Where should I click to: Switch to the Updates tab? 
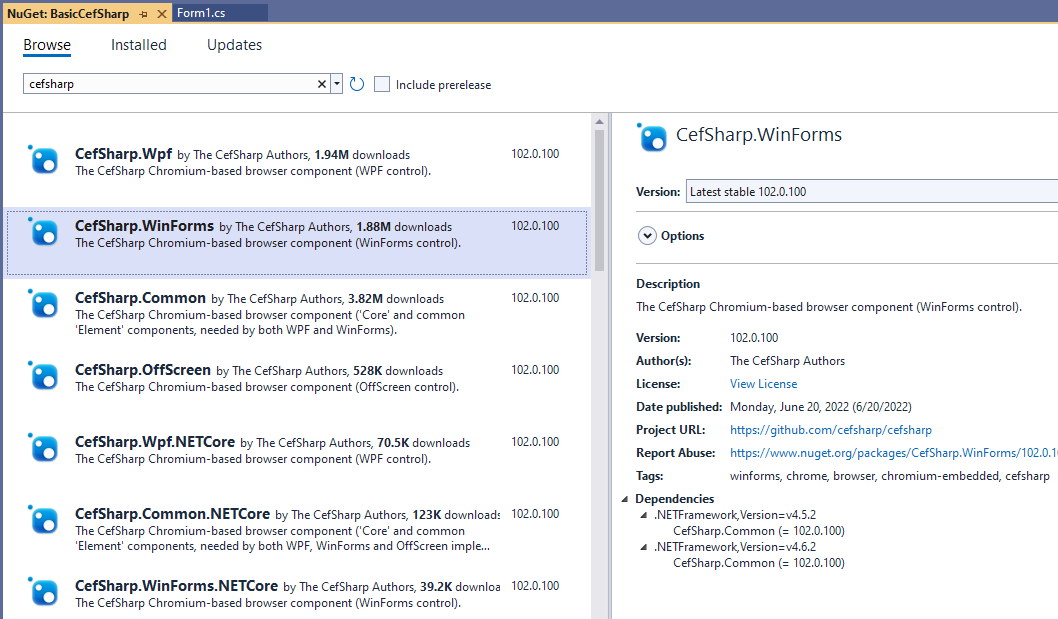pos(234,45)
